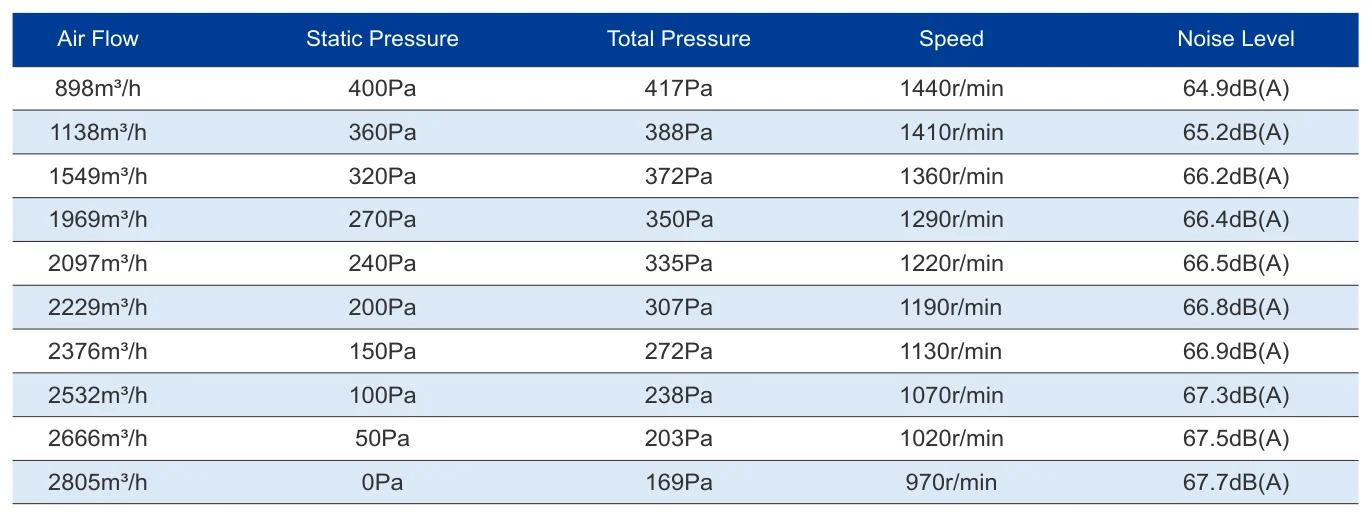Select the 66.4dB(A) noise level cell
Screen dimensions: 1372x517
(1236, 220)
